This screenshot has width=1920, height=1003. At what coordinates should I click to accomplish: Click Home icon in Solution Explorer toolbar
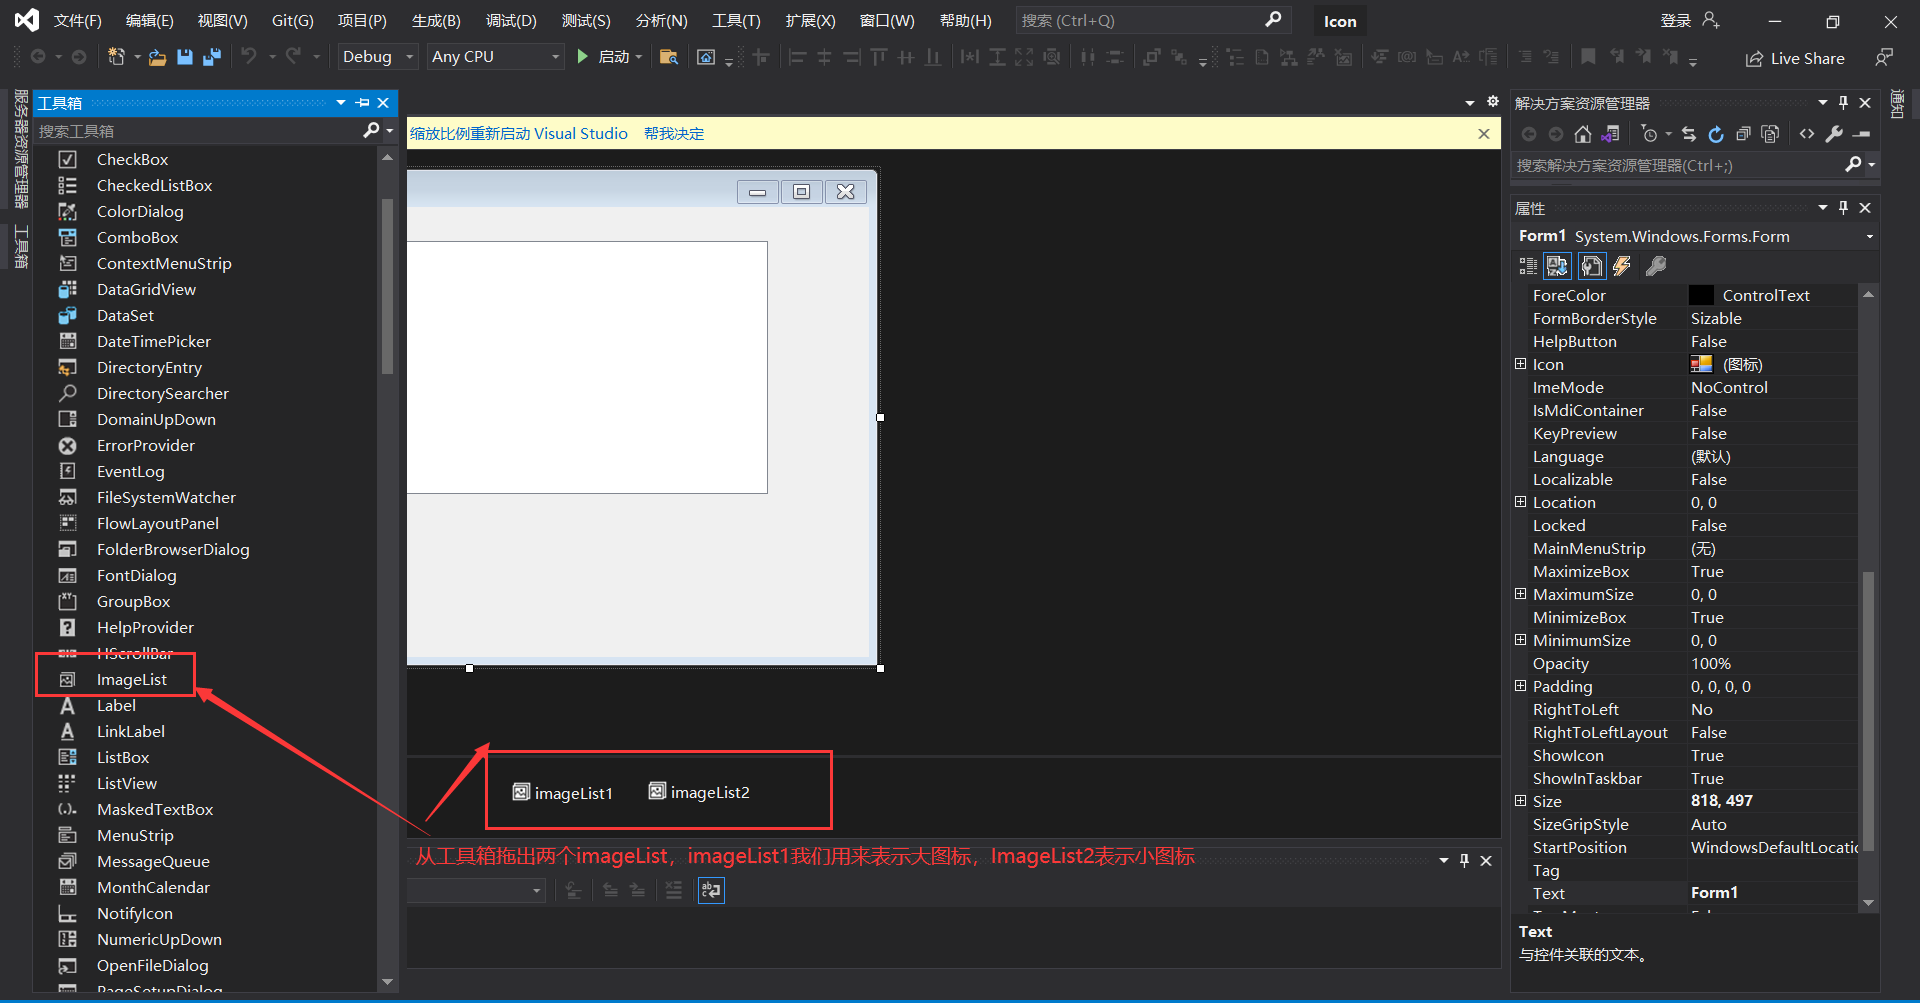point(1582,134)
